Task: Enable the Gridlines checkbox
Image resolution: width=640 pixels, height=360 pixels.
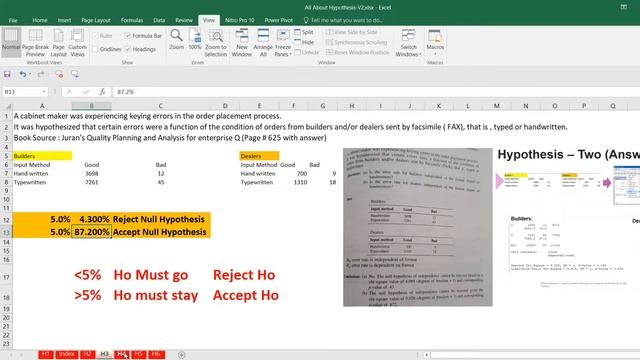Action: [96, 49]
